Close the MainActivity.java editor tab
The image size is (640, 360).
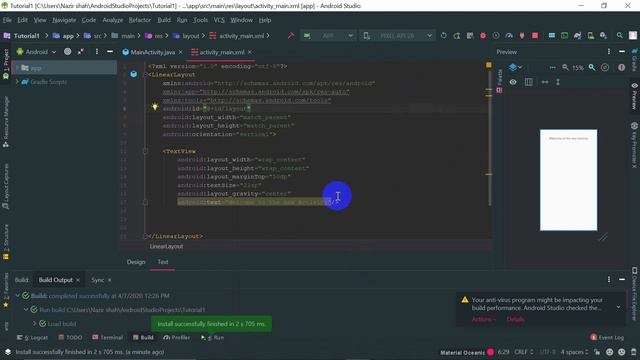coord(180,52)
